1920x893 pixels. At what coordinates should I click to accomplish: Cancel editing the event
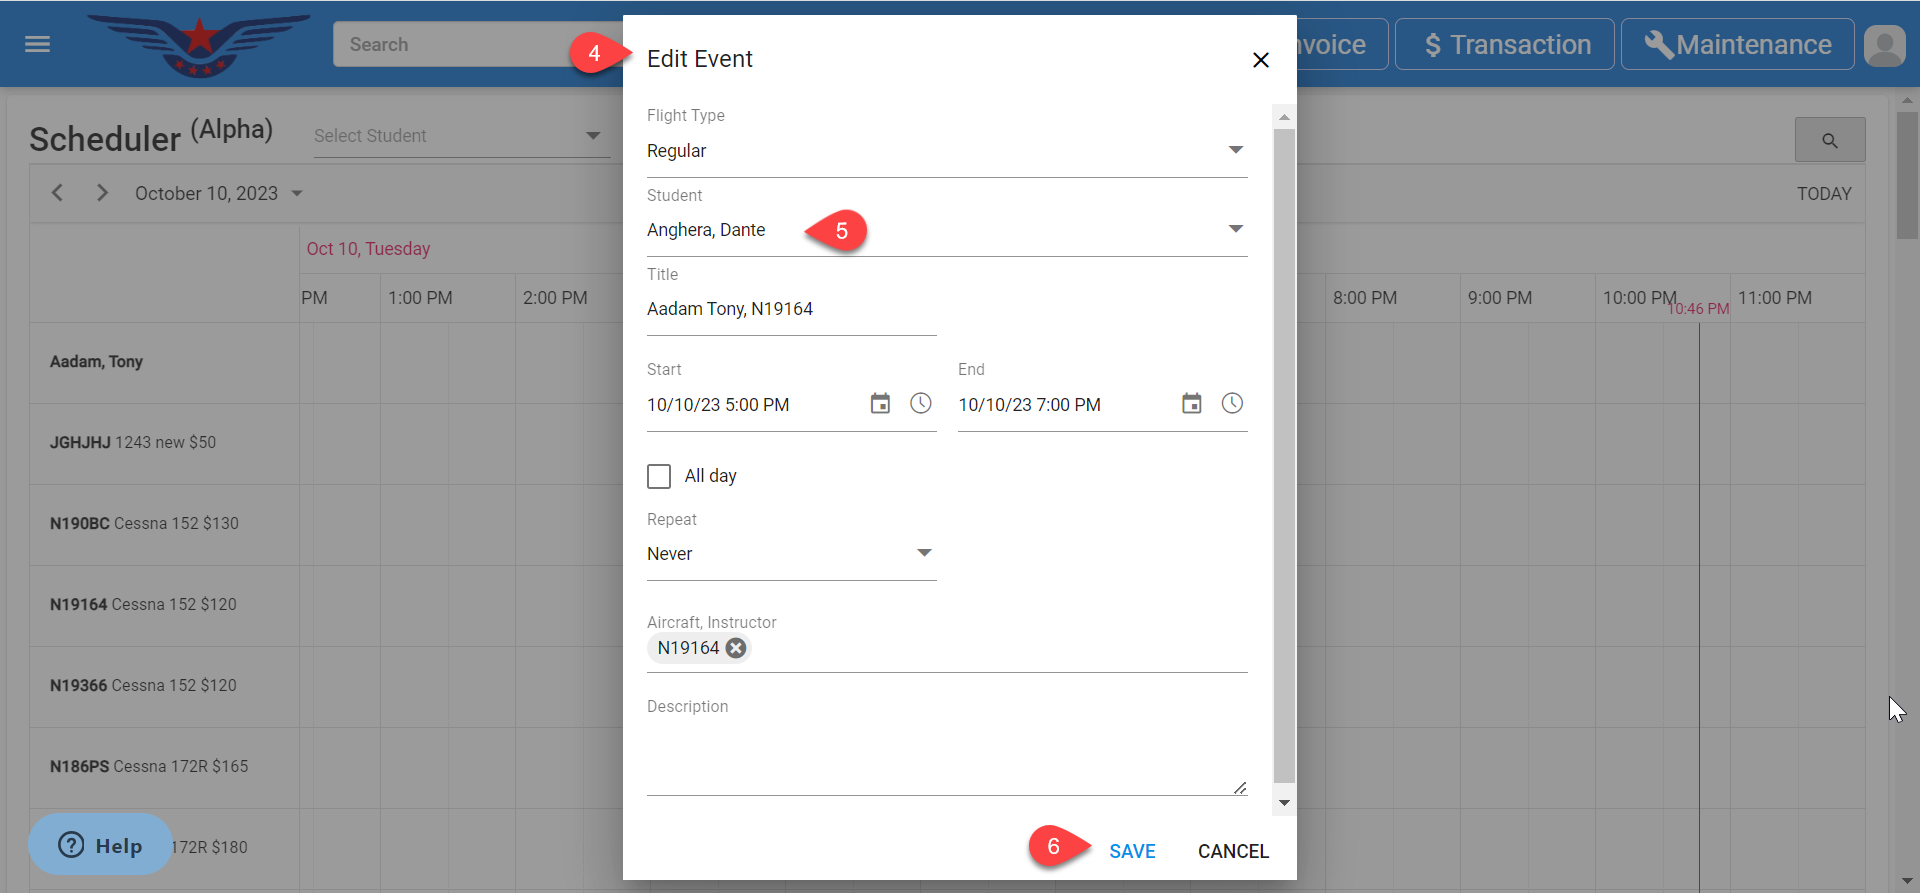1233,851
